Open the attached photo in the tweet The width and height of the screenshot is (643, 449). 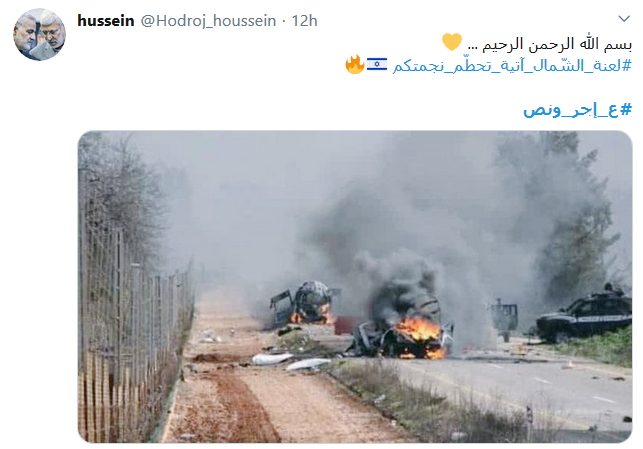click(355, 286)
